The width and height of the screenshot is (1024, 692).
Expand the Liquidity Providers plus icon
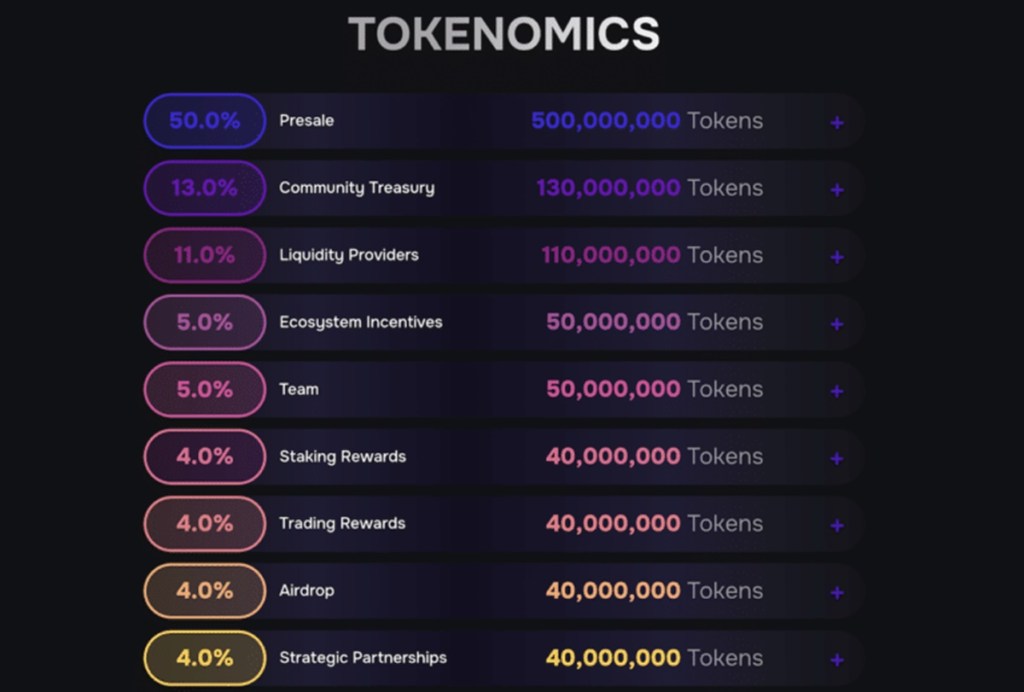click(837, 257)
